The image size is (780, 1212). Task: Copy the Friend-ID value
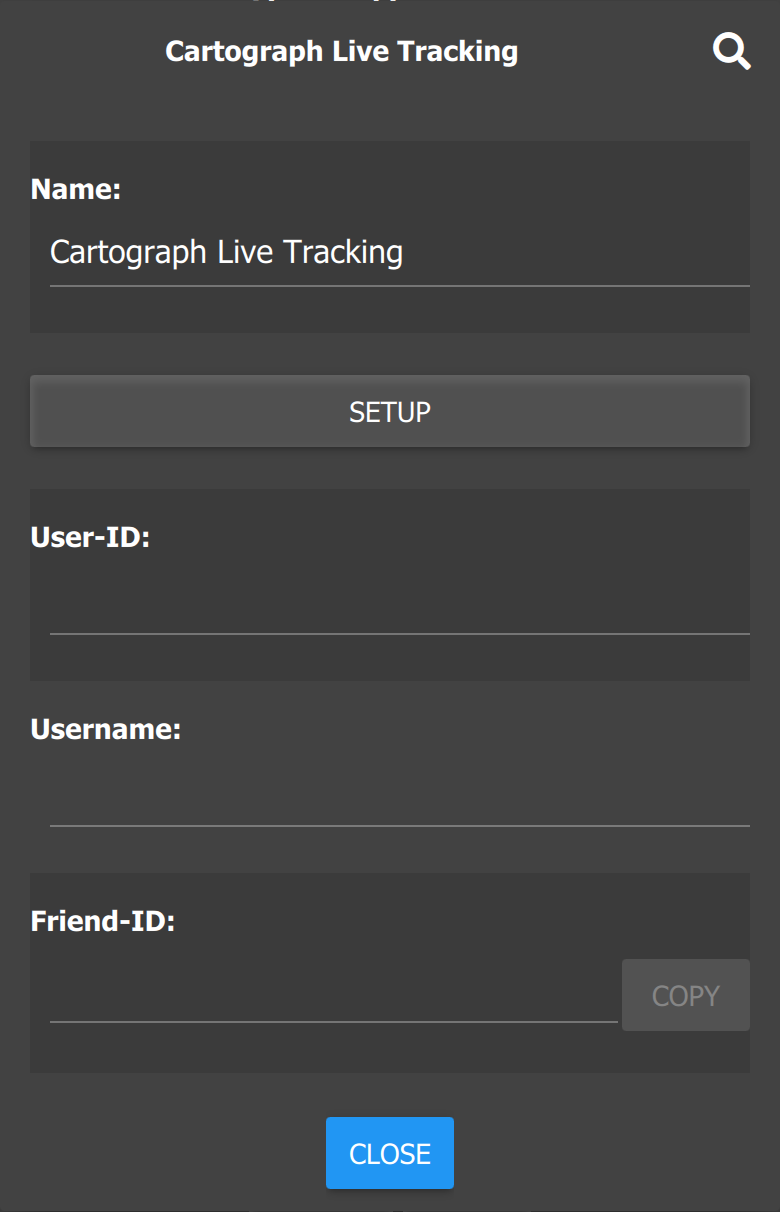pyautogui.click(x=685, y=994)
